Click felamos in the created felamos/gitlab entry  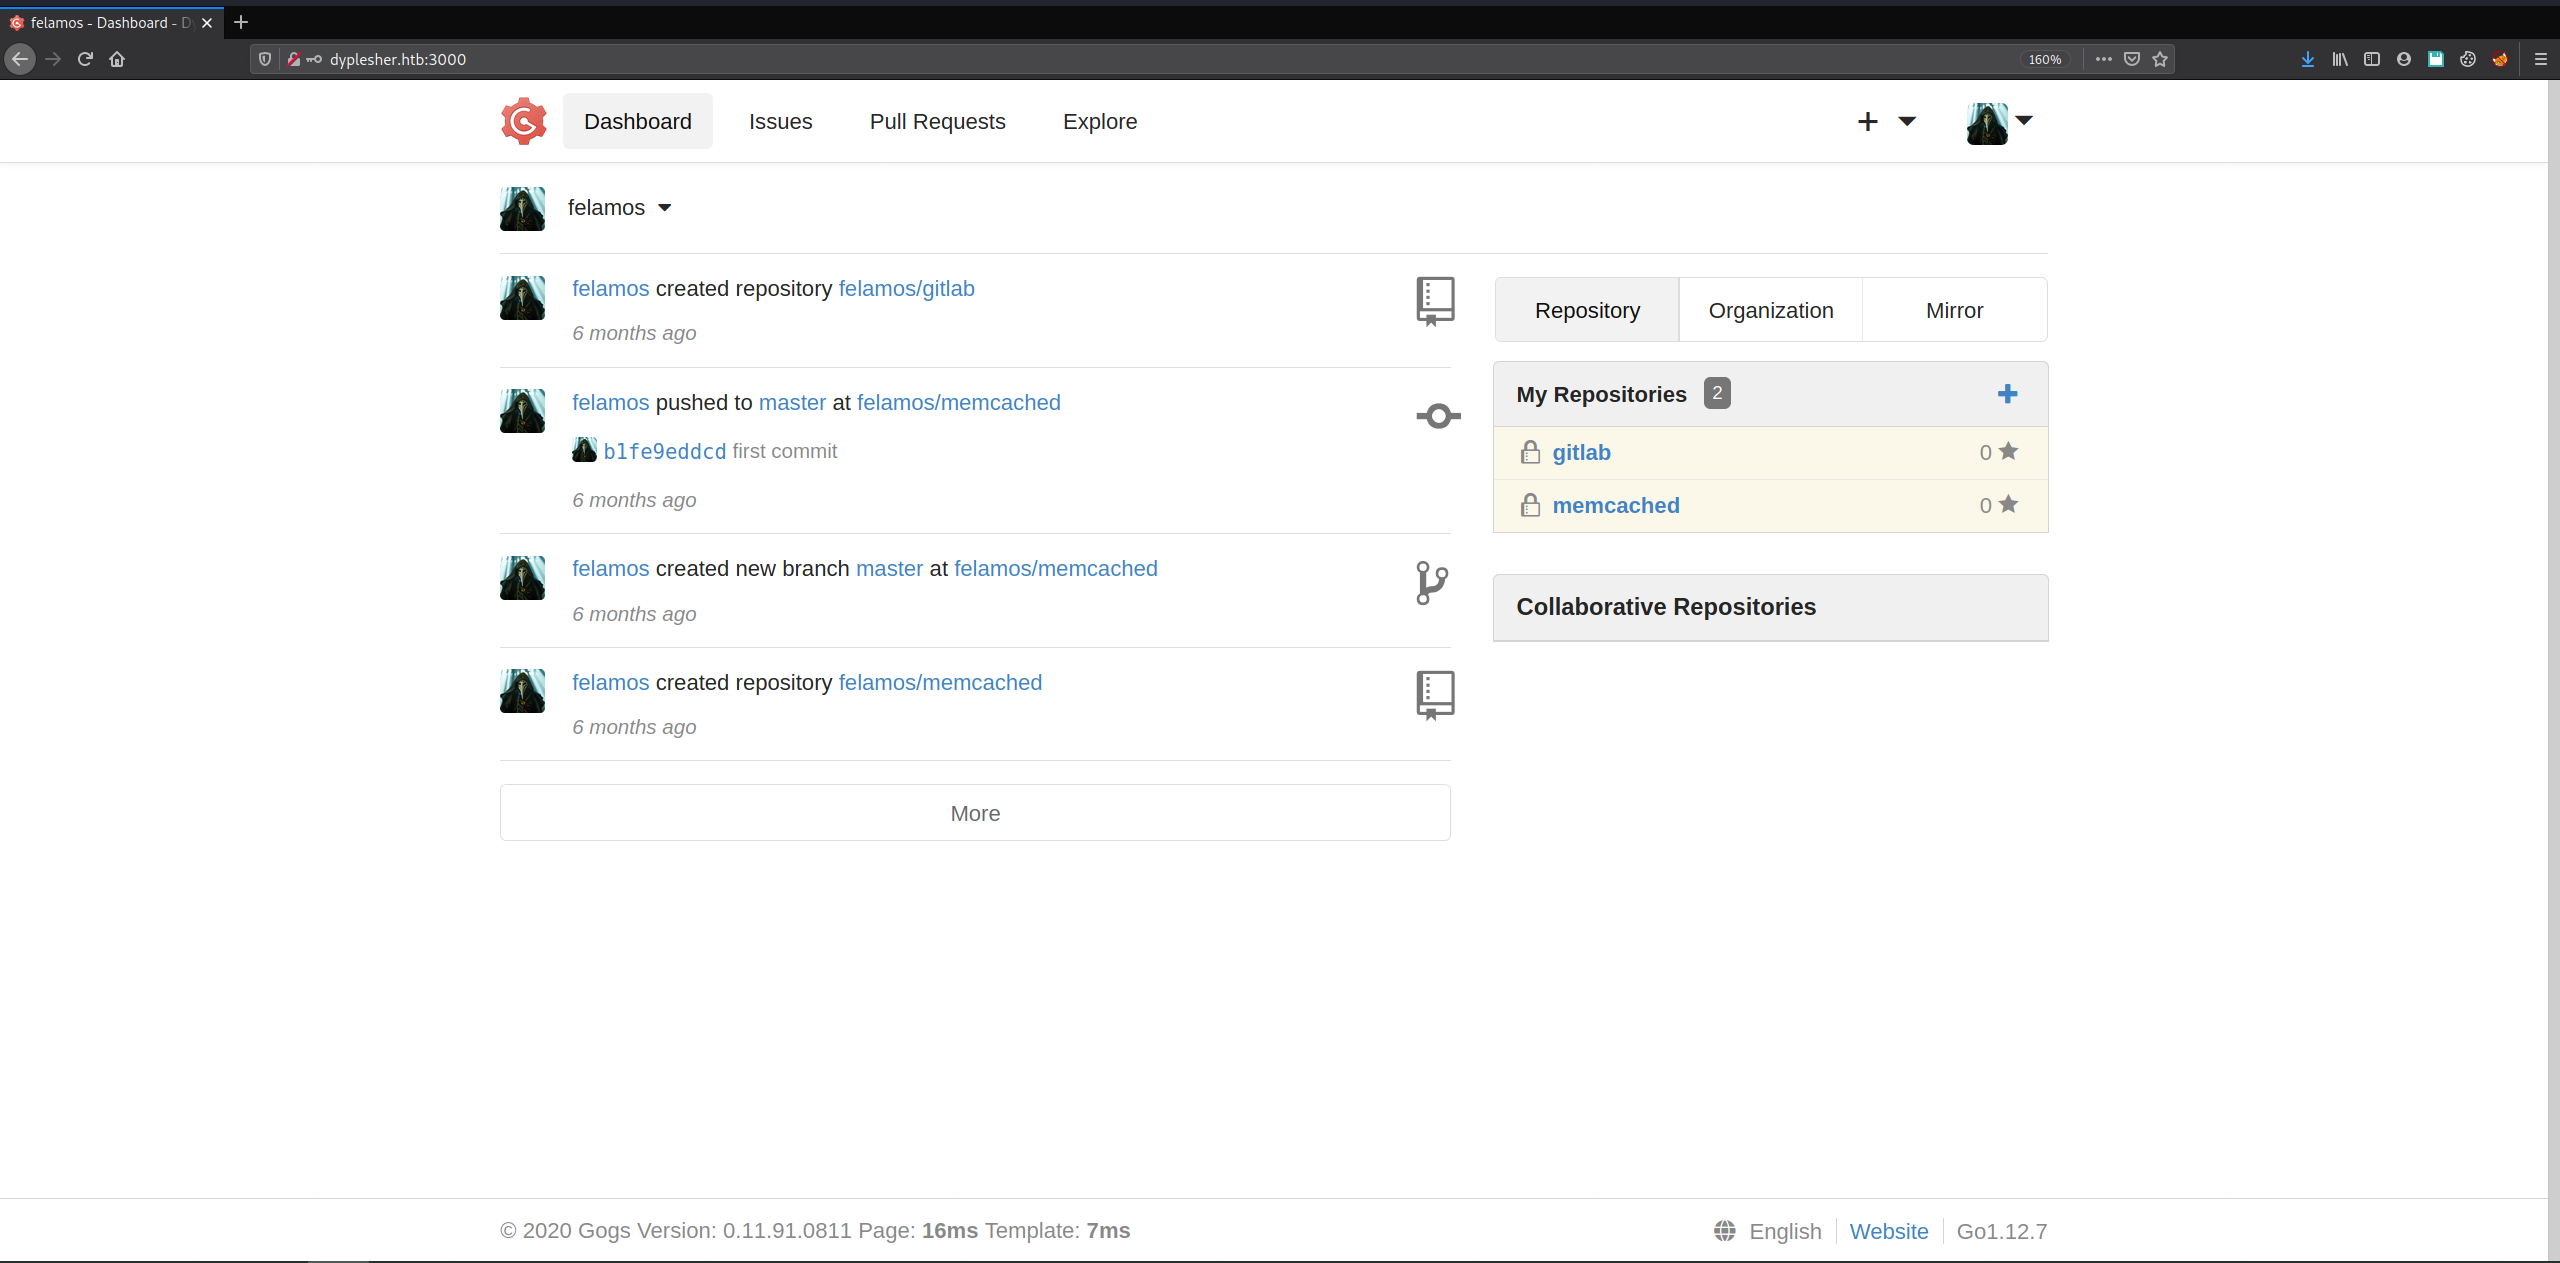click(x=610, y=289)
